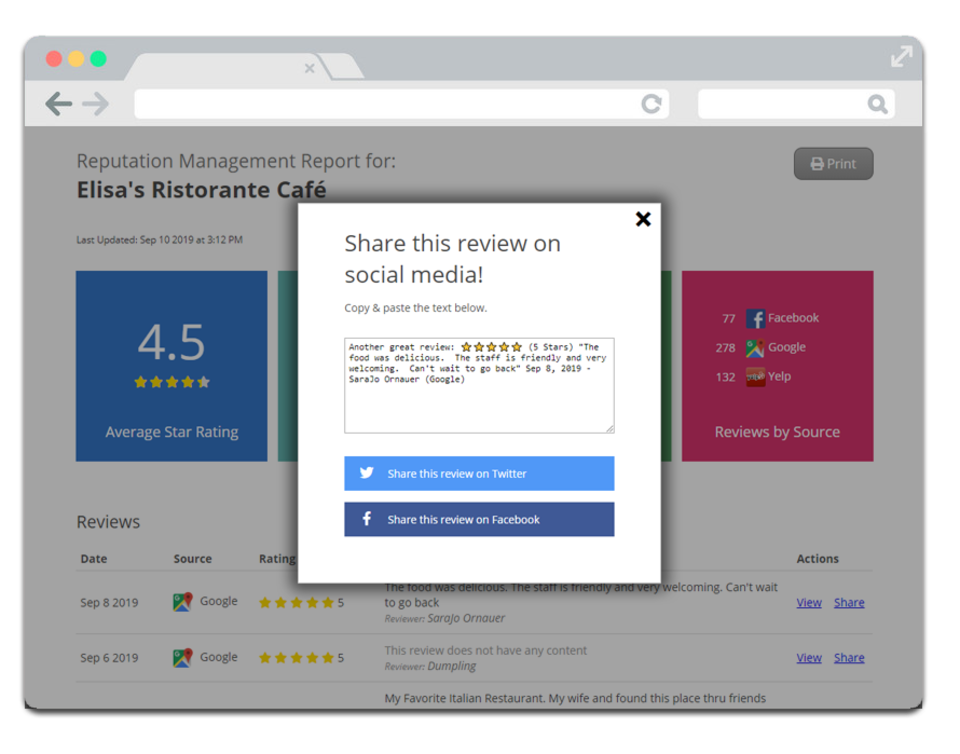Share this review on Facebook
Screen dimensions: 960x754
[x=479, y=519]
